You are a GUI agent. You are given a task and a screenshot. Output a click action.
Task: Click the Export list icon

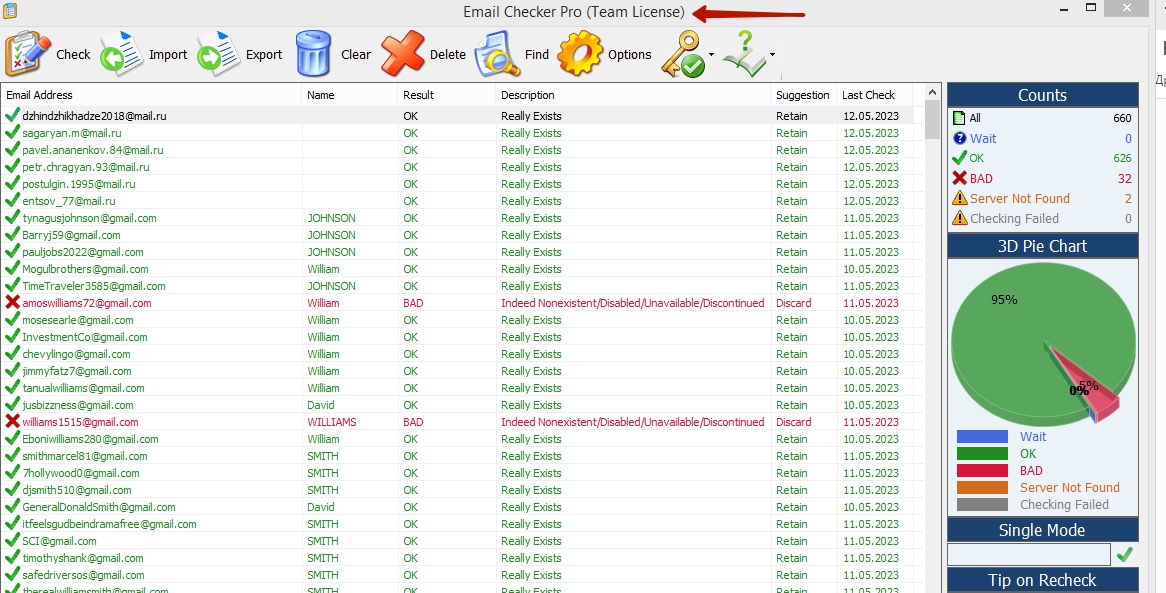tap(219, 54)
